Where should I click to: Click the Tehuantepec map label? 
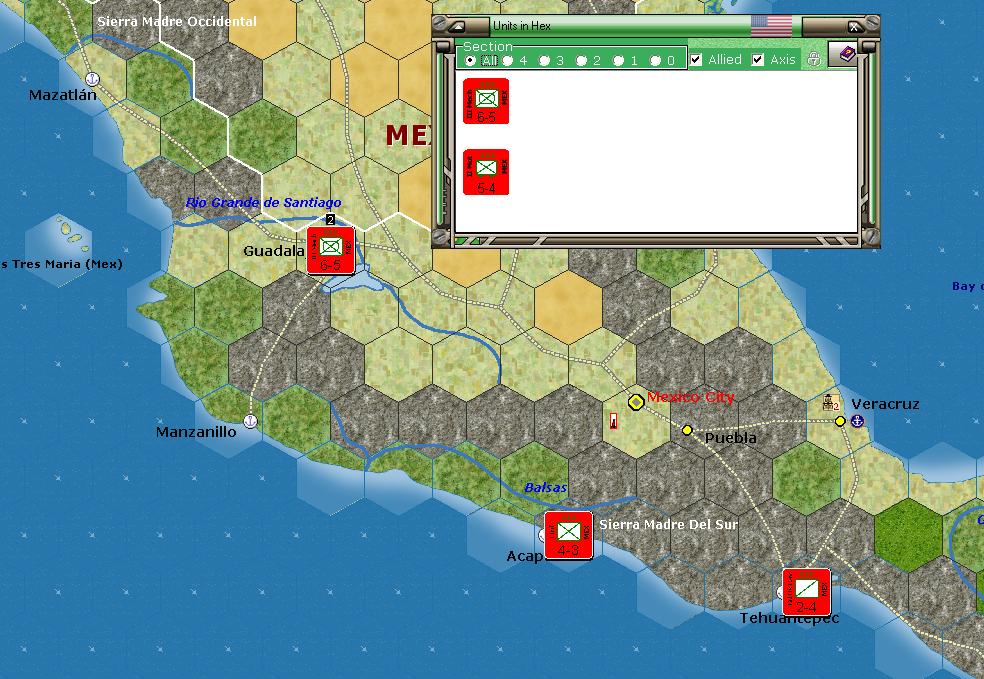pyautogui.click(x=789, y=618)
